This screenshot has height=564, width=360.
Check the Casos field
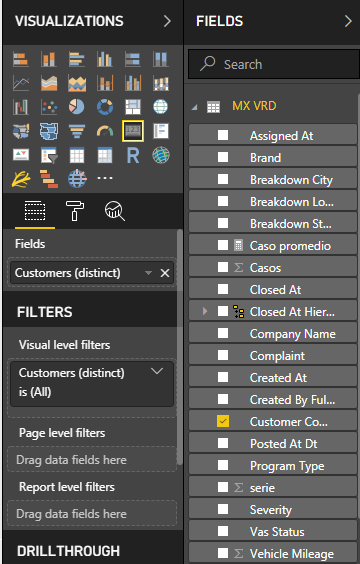[223, 267]
